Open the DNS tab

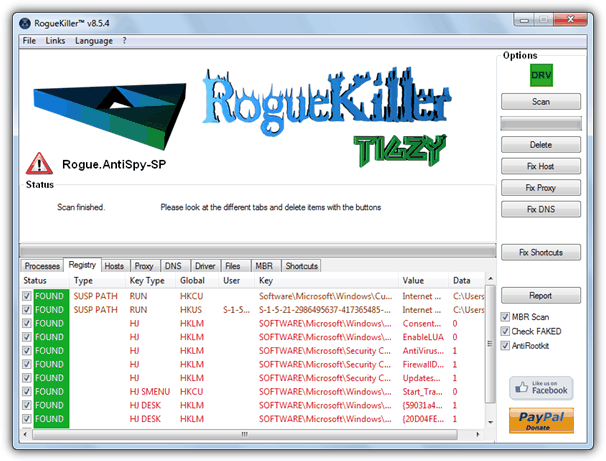point(173,266)
